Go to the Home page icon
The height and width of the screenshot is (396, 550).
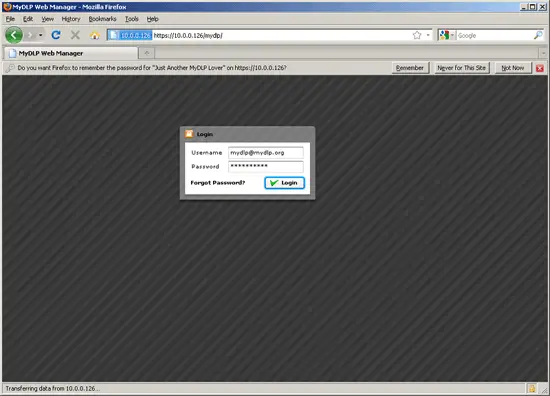pos(95,35)
